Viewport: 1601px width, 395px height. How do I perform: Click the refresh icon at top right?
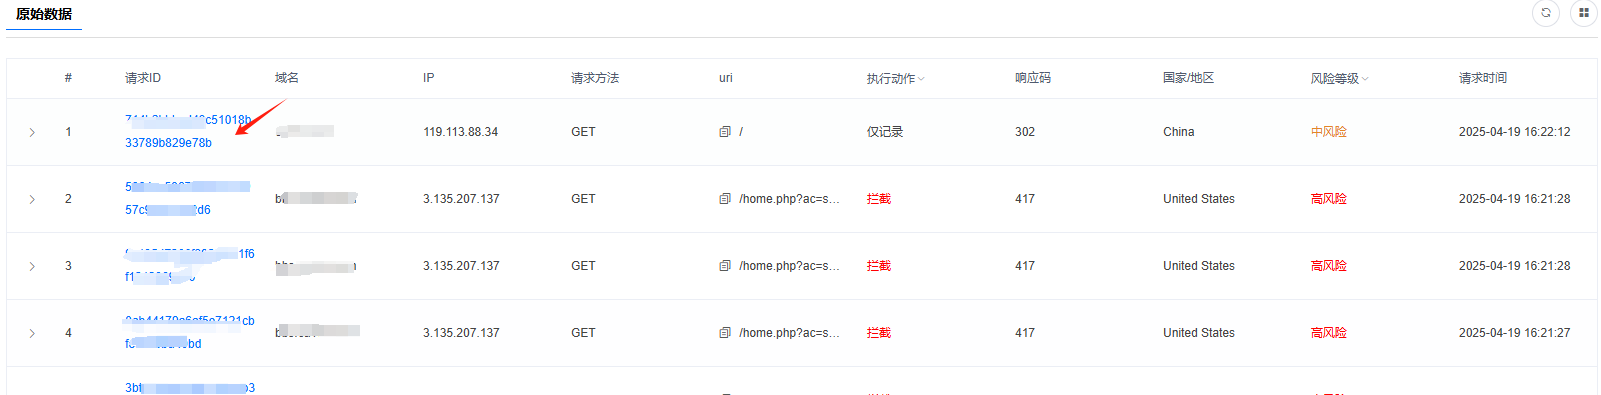click(1546, 13)
